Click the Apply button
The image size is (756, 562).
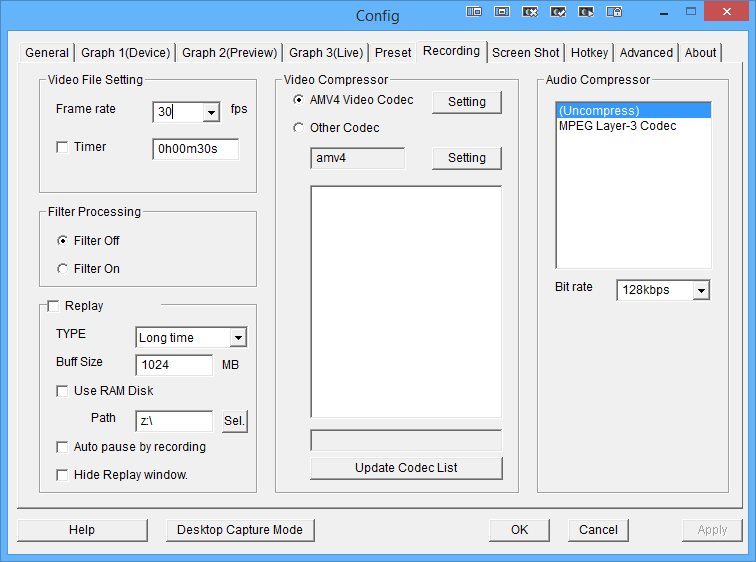click(x=712, y=530)
